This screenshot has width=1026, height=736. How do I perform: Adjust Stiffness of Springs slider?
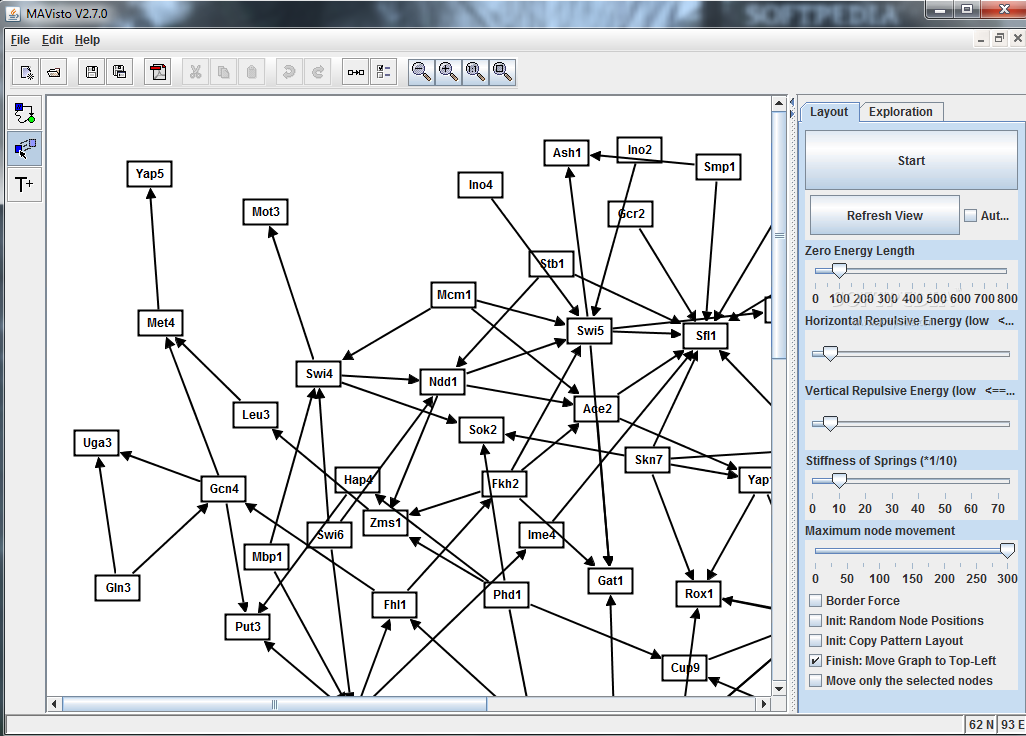coord(839,480)
